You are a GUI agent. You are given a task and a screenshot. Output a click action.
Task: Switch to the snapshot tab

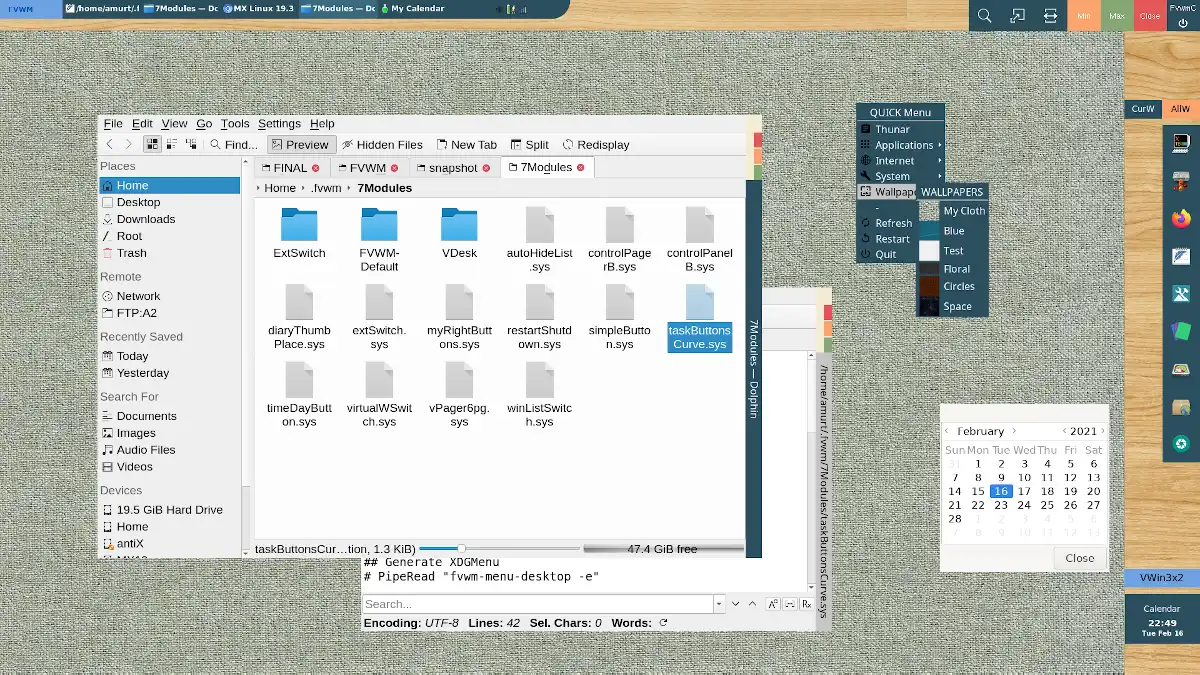tap(452, 168)
